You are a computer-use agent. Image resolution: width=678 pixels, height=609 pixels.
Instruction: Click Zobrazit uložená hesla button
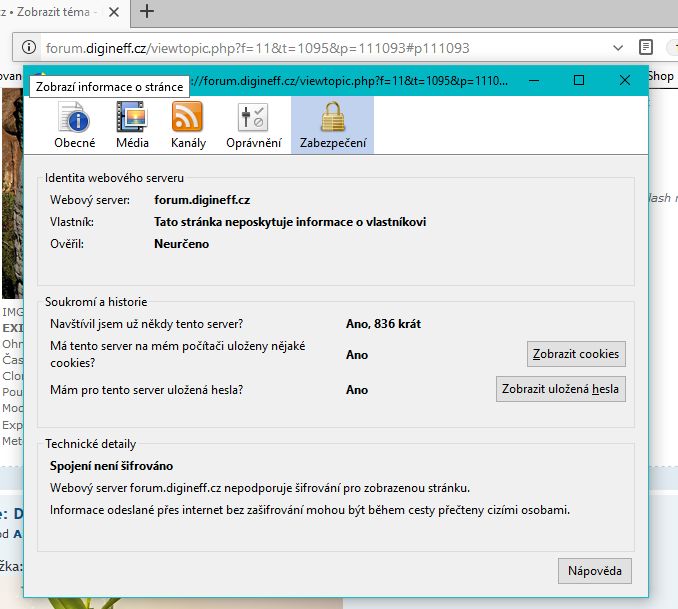[560, 389]
